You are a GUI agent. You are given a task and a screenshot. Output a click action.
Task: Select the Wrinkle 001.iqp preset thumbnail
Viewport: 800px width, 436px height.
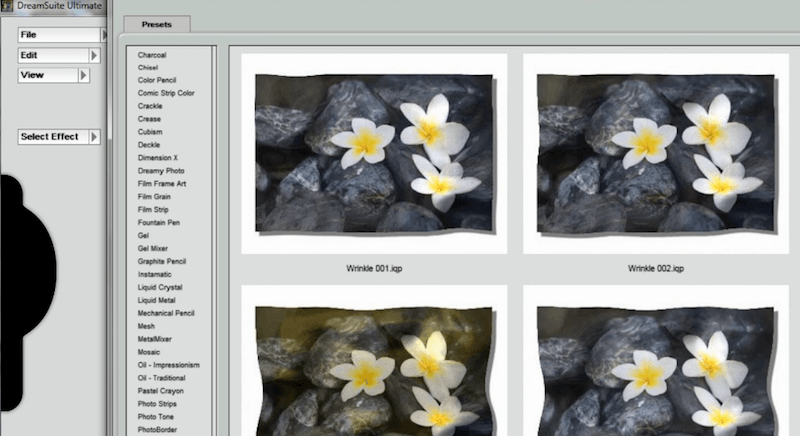click(x=374, y=153)
